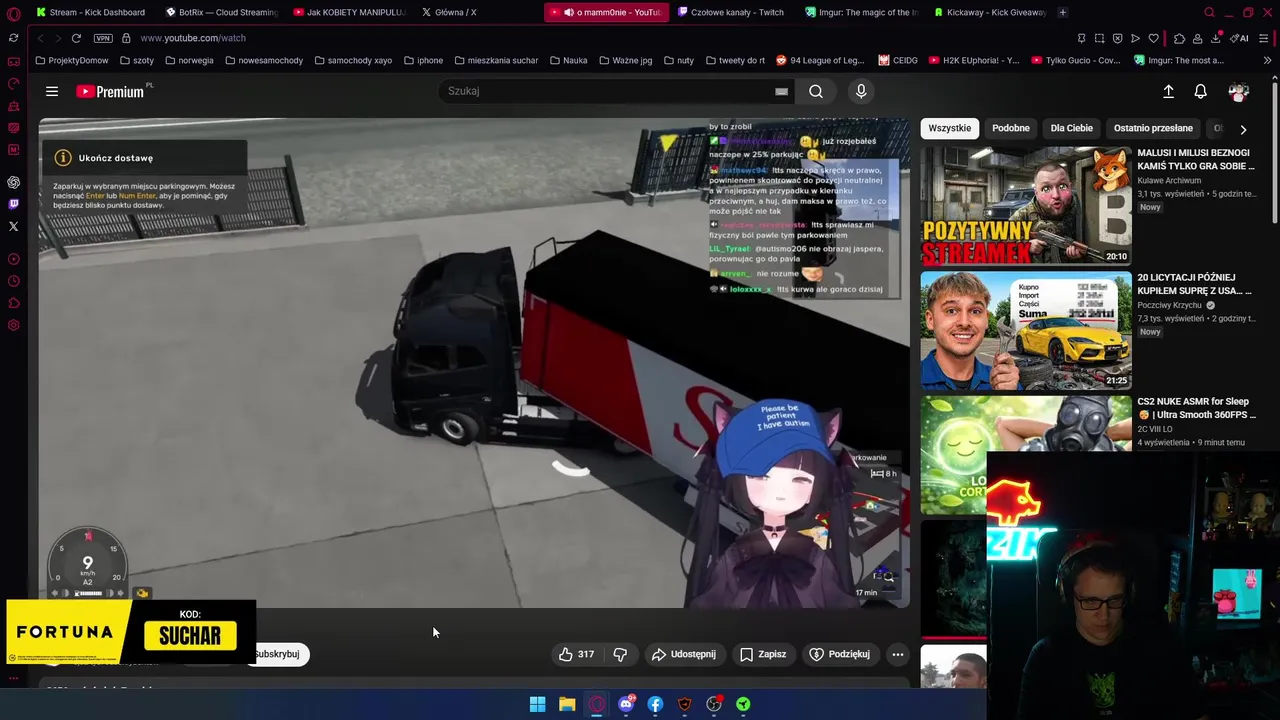Open the CEIDG bookmark
The width and height of the screenshot is (1280, 720).
[898, 60]
